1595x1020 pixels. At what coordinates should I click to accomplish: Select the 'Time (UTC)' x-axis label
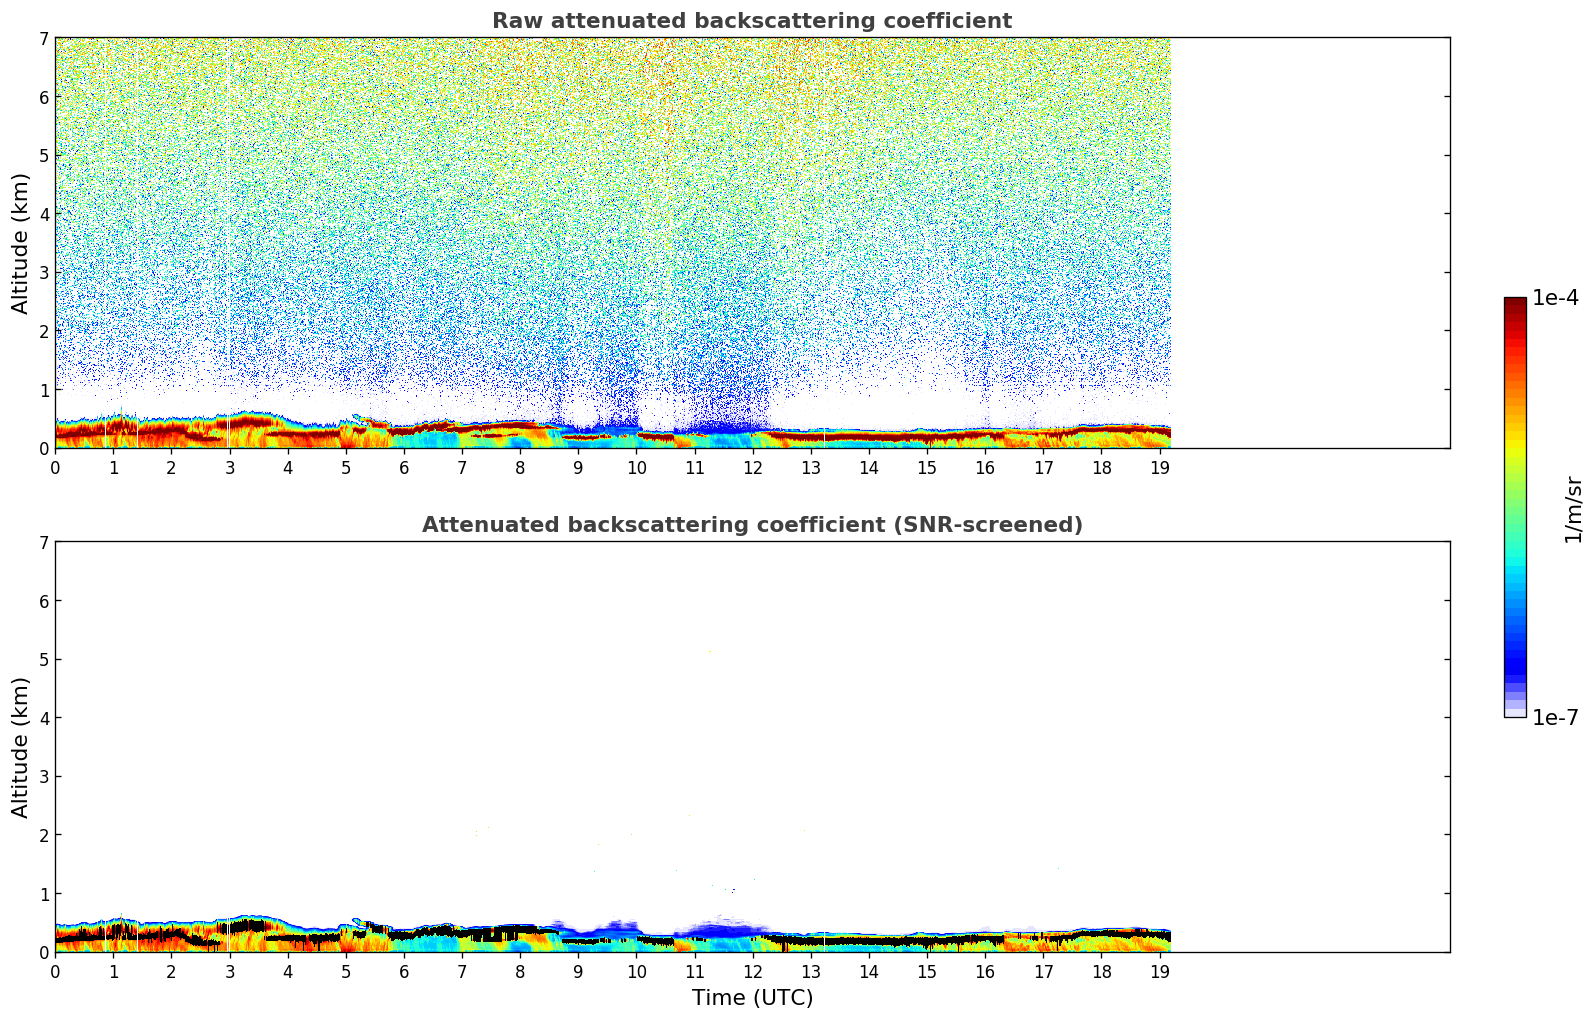pos(752,998)
